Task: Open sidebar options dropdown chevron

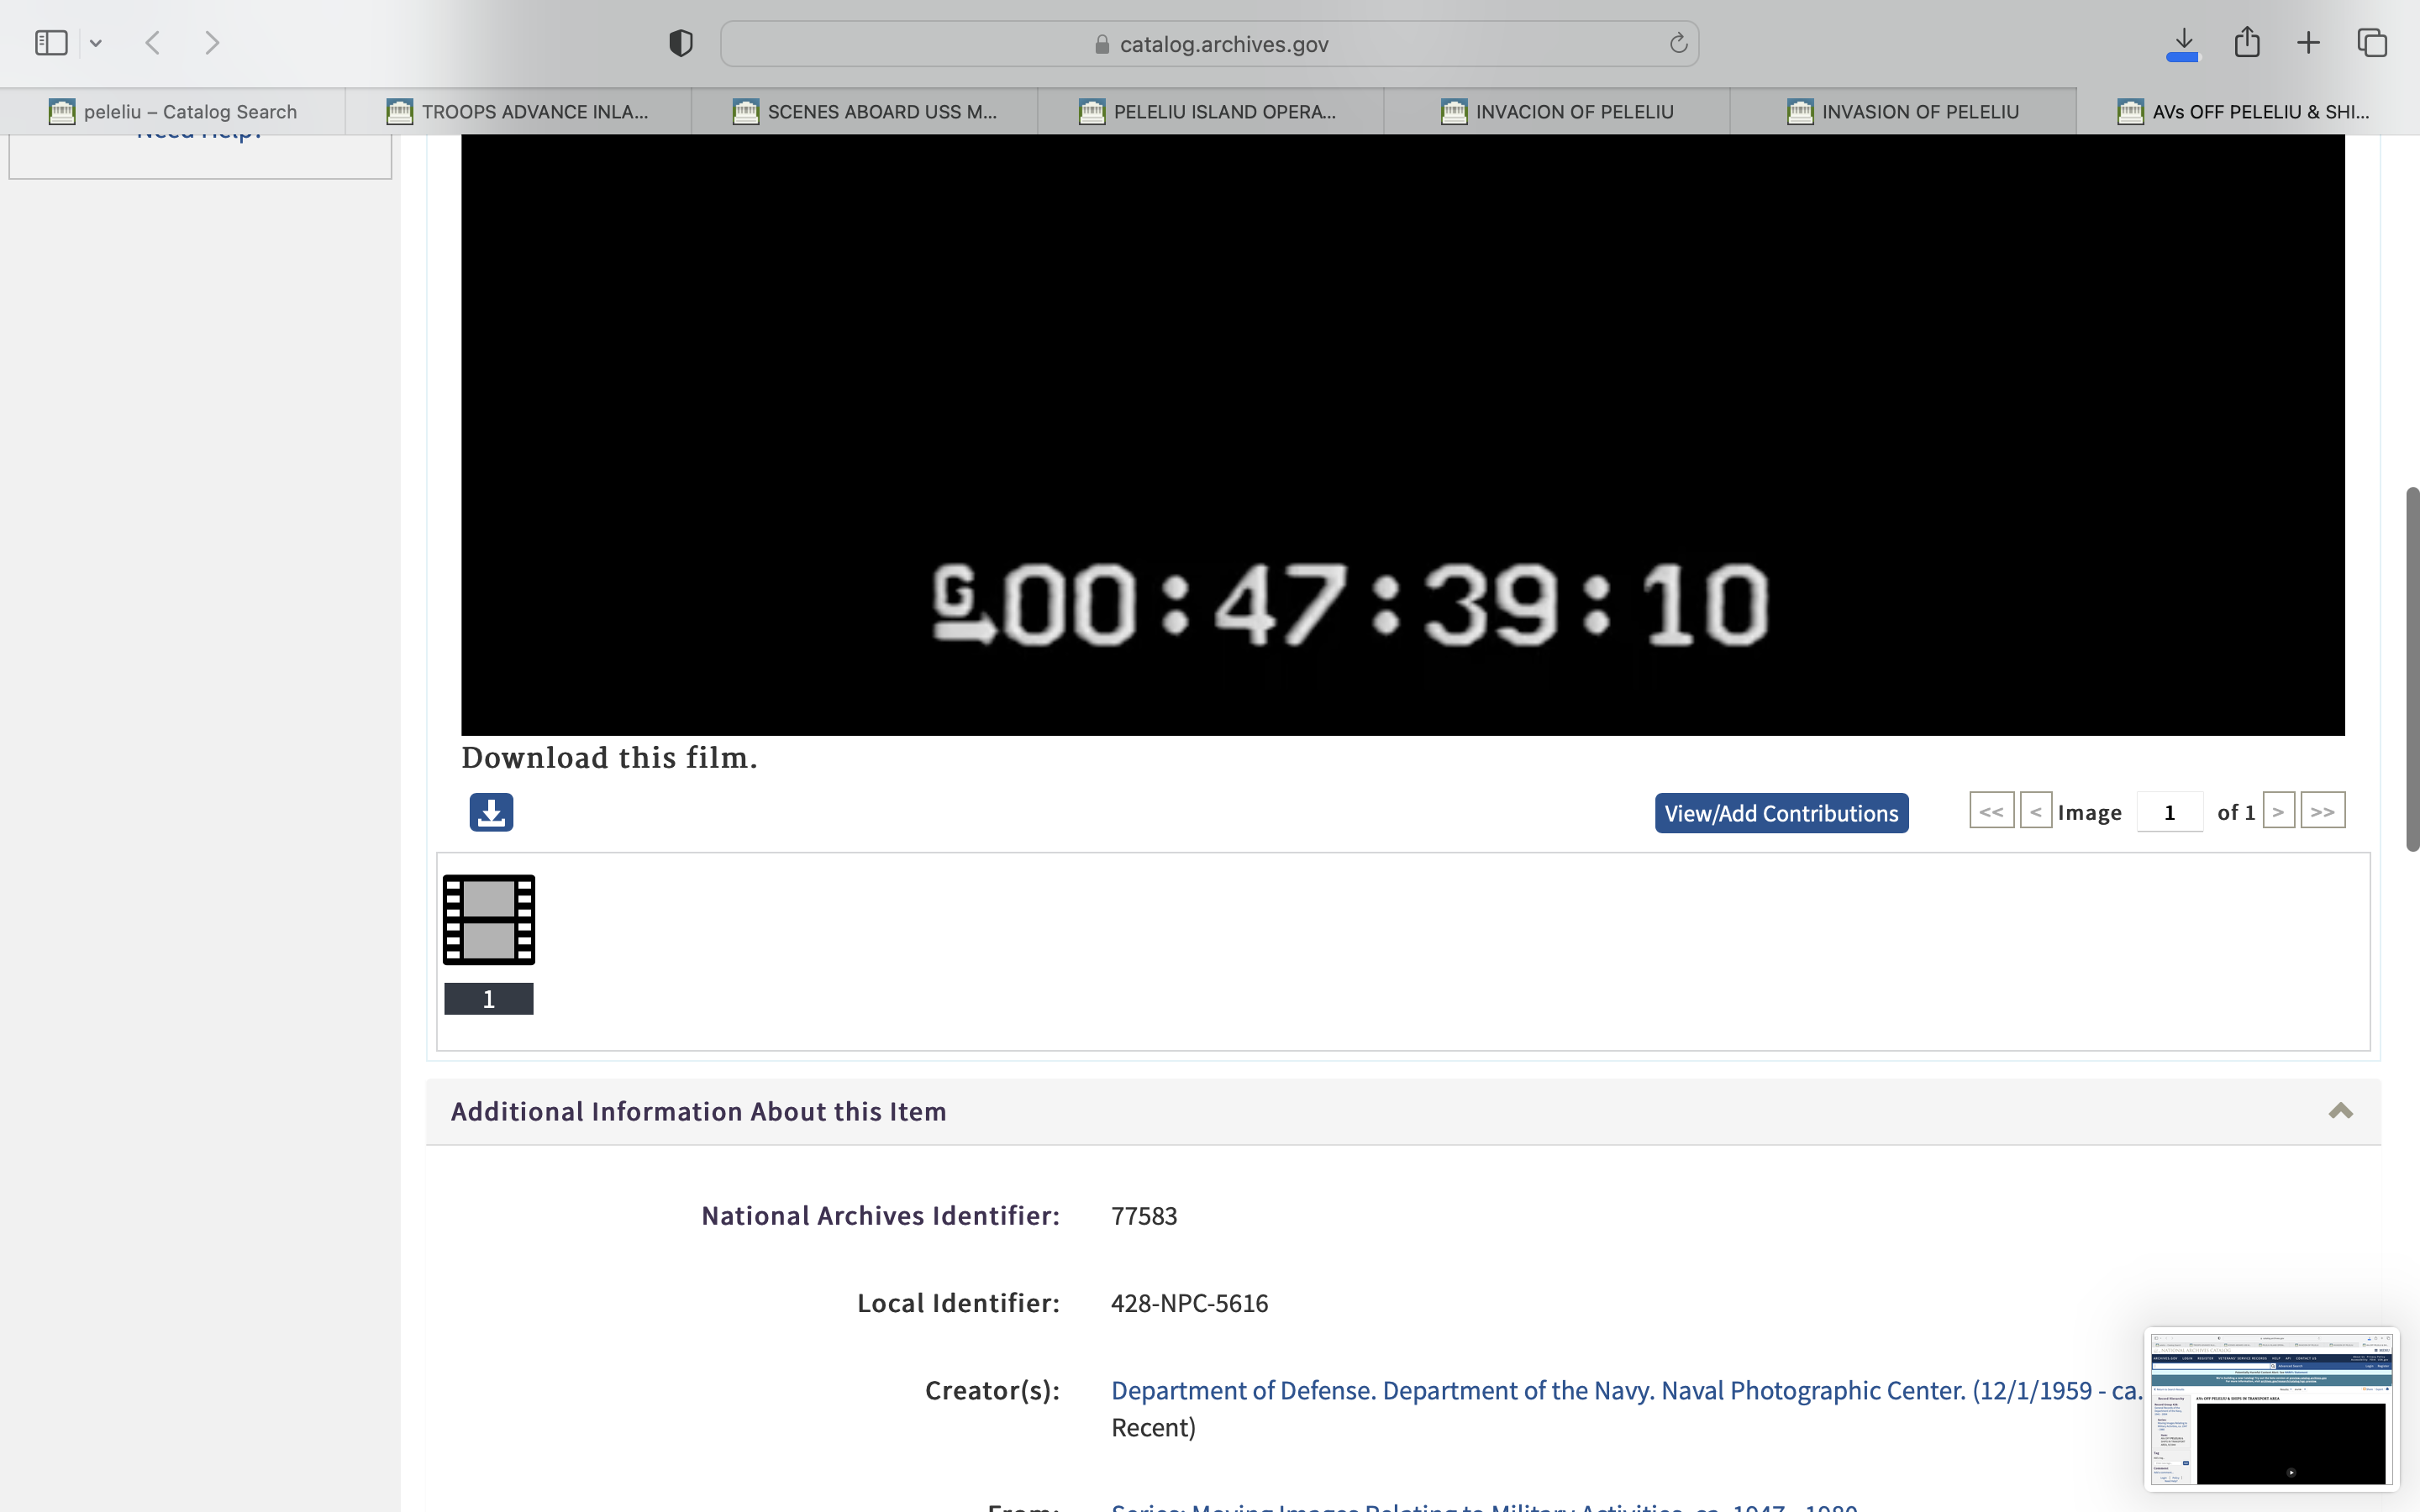Action: pos(96,43)
